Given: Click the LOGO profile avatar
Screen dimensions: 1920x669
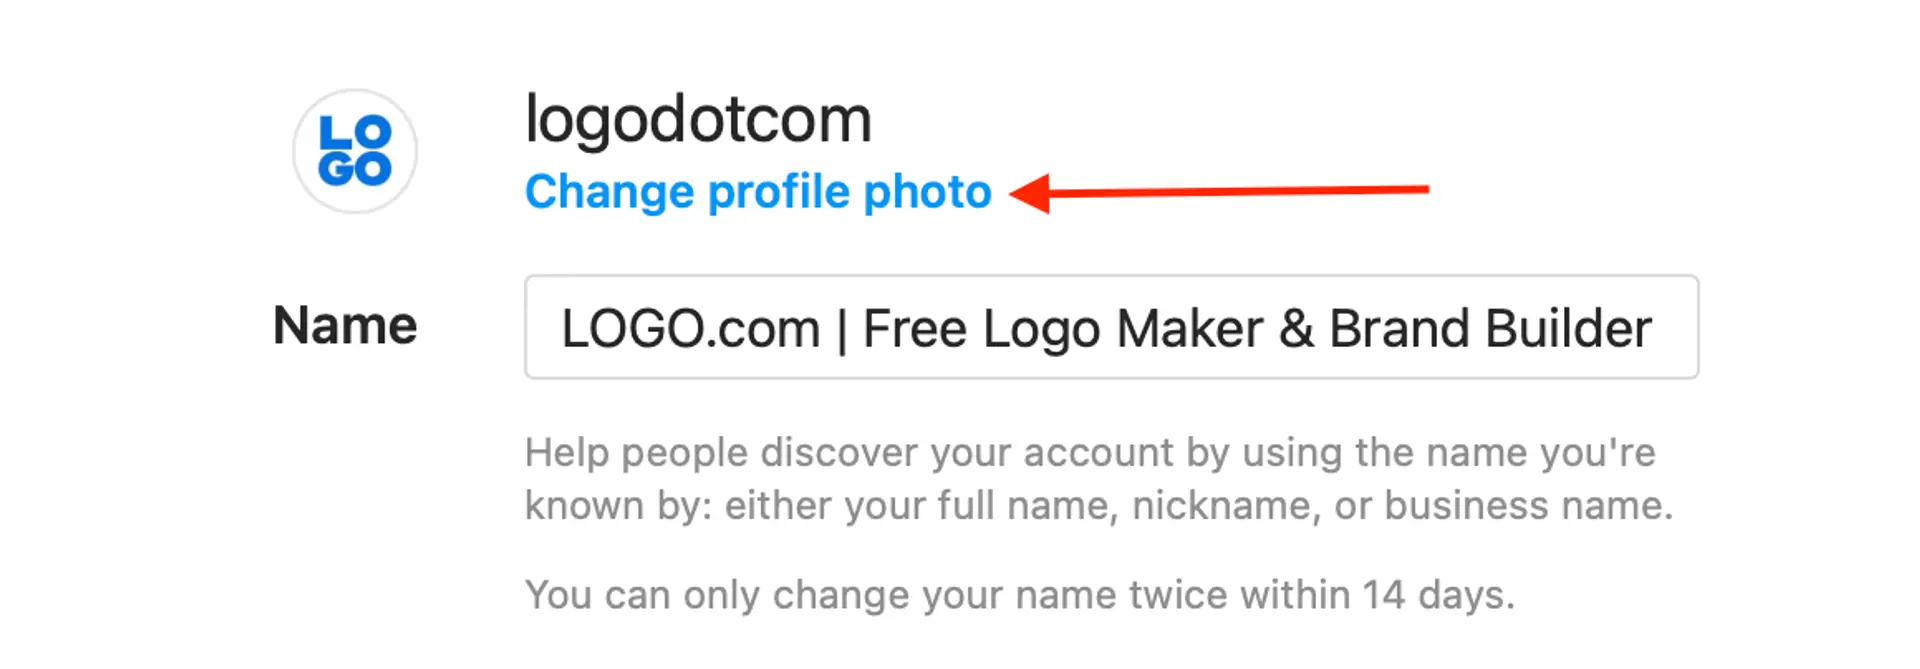Looking at the screenshot, I should point(355,151).
